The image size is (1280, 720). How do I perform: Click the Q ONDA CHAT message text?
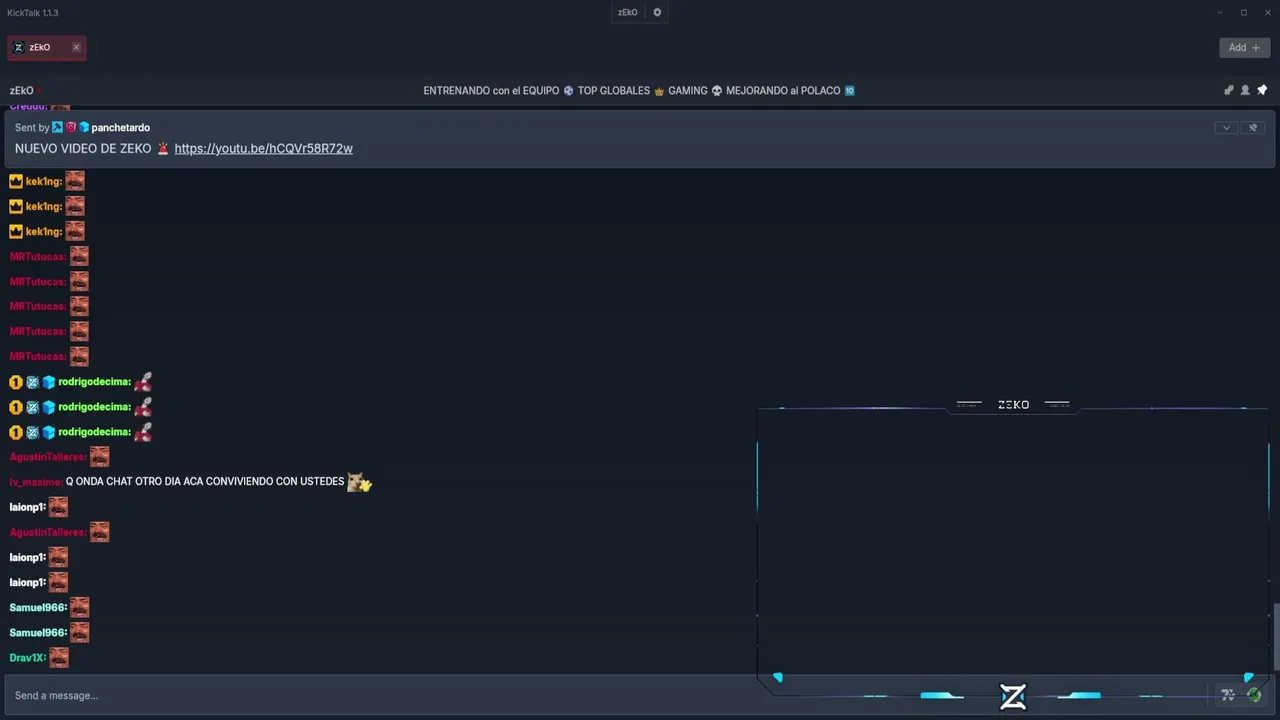pos(205,482)
